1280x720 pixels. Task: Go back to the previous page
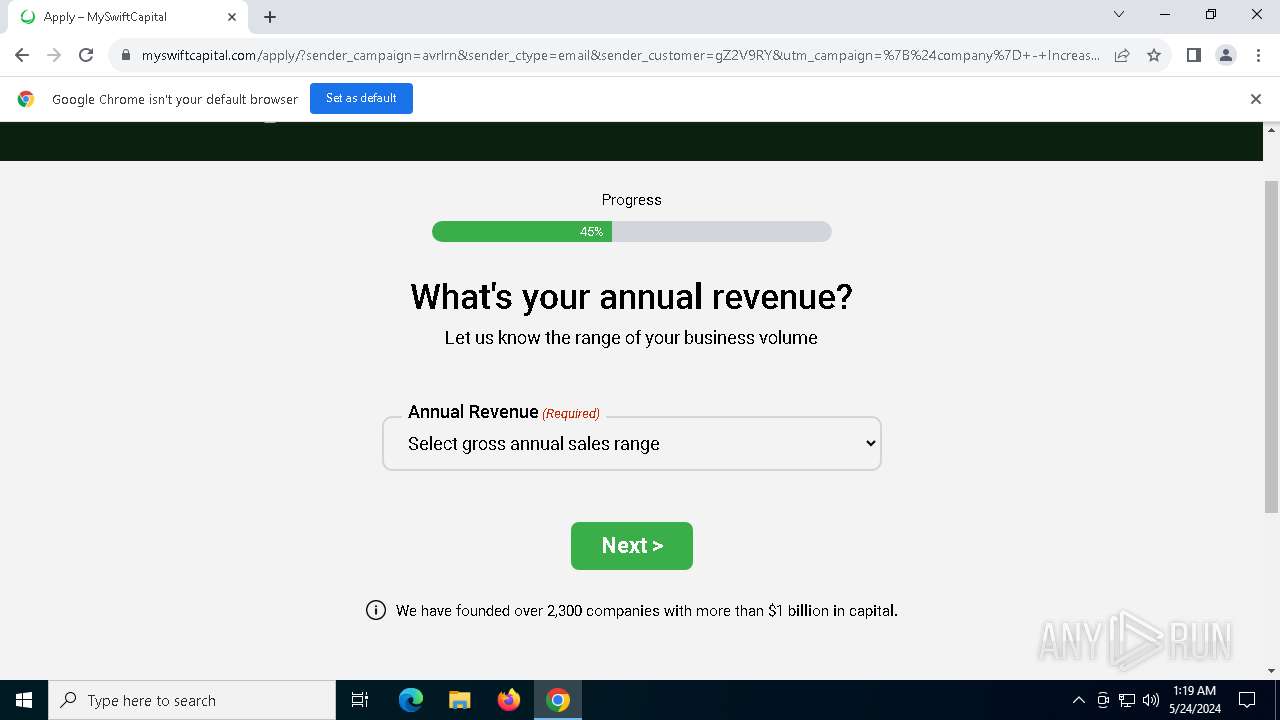click(22, 55)
